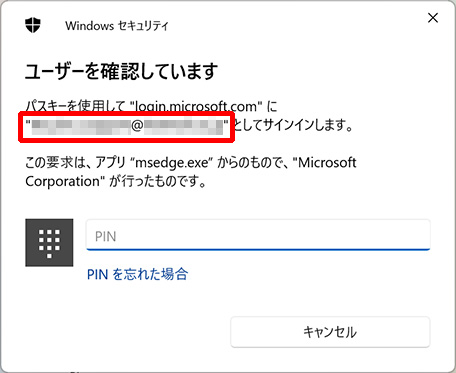The width and height of the screenshot is (456, 373).
Task: Click the Windows Security shield icon
Action: tap(33, 25)
